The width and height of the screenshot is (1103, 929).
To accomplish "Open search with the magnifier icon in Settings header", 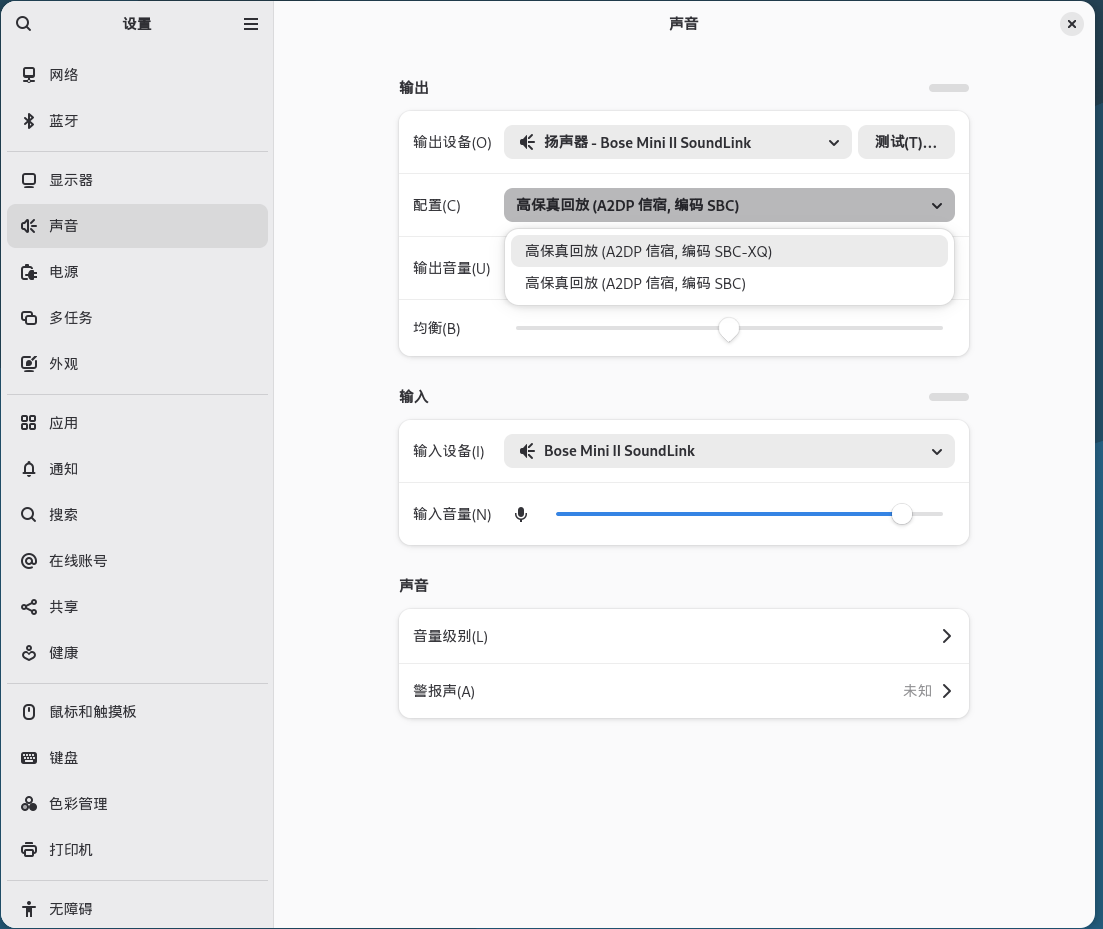I will [23, 24].
